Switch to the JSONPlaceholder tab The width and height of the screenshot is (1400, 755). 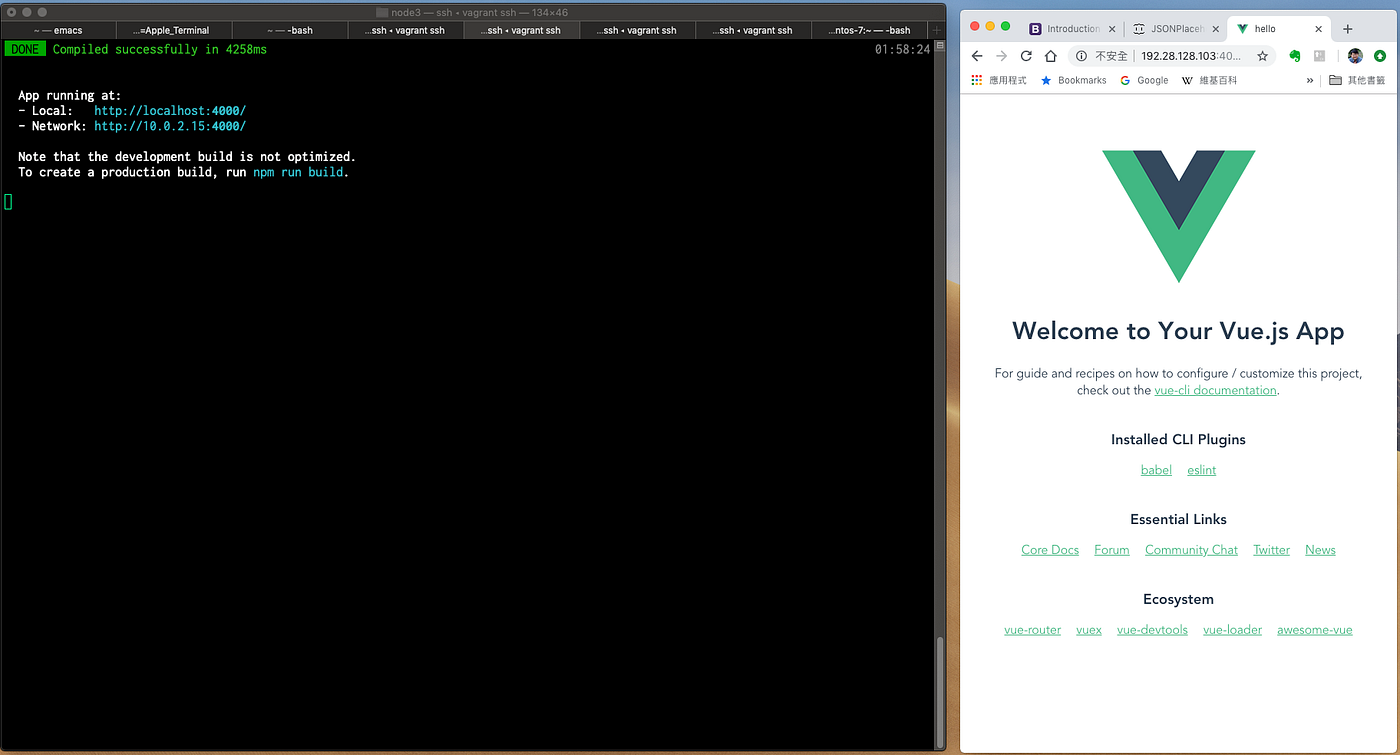point(1176,29)
